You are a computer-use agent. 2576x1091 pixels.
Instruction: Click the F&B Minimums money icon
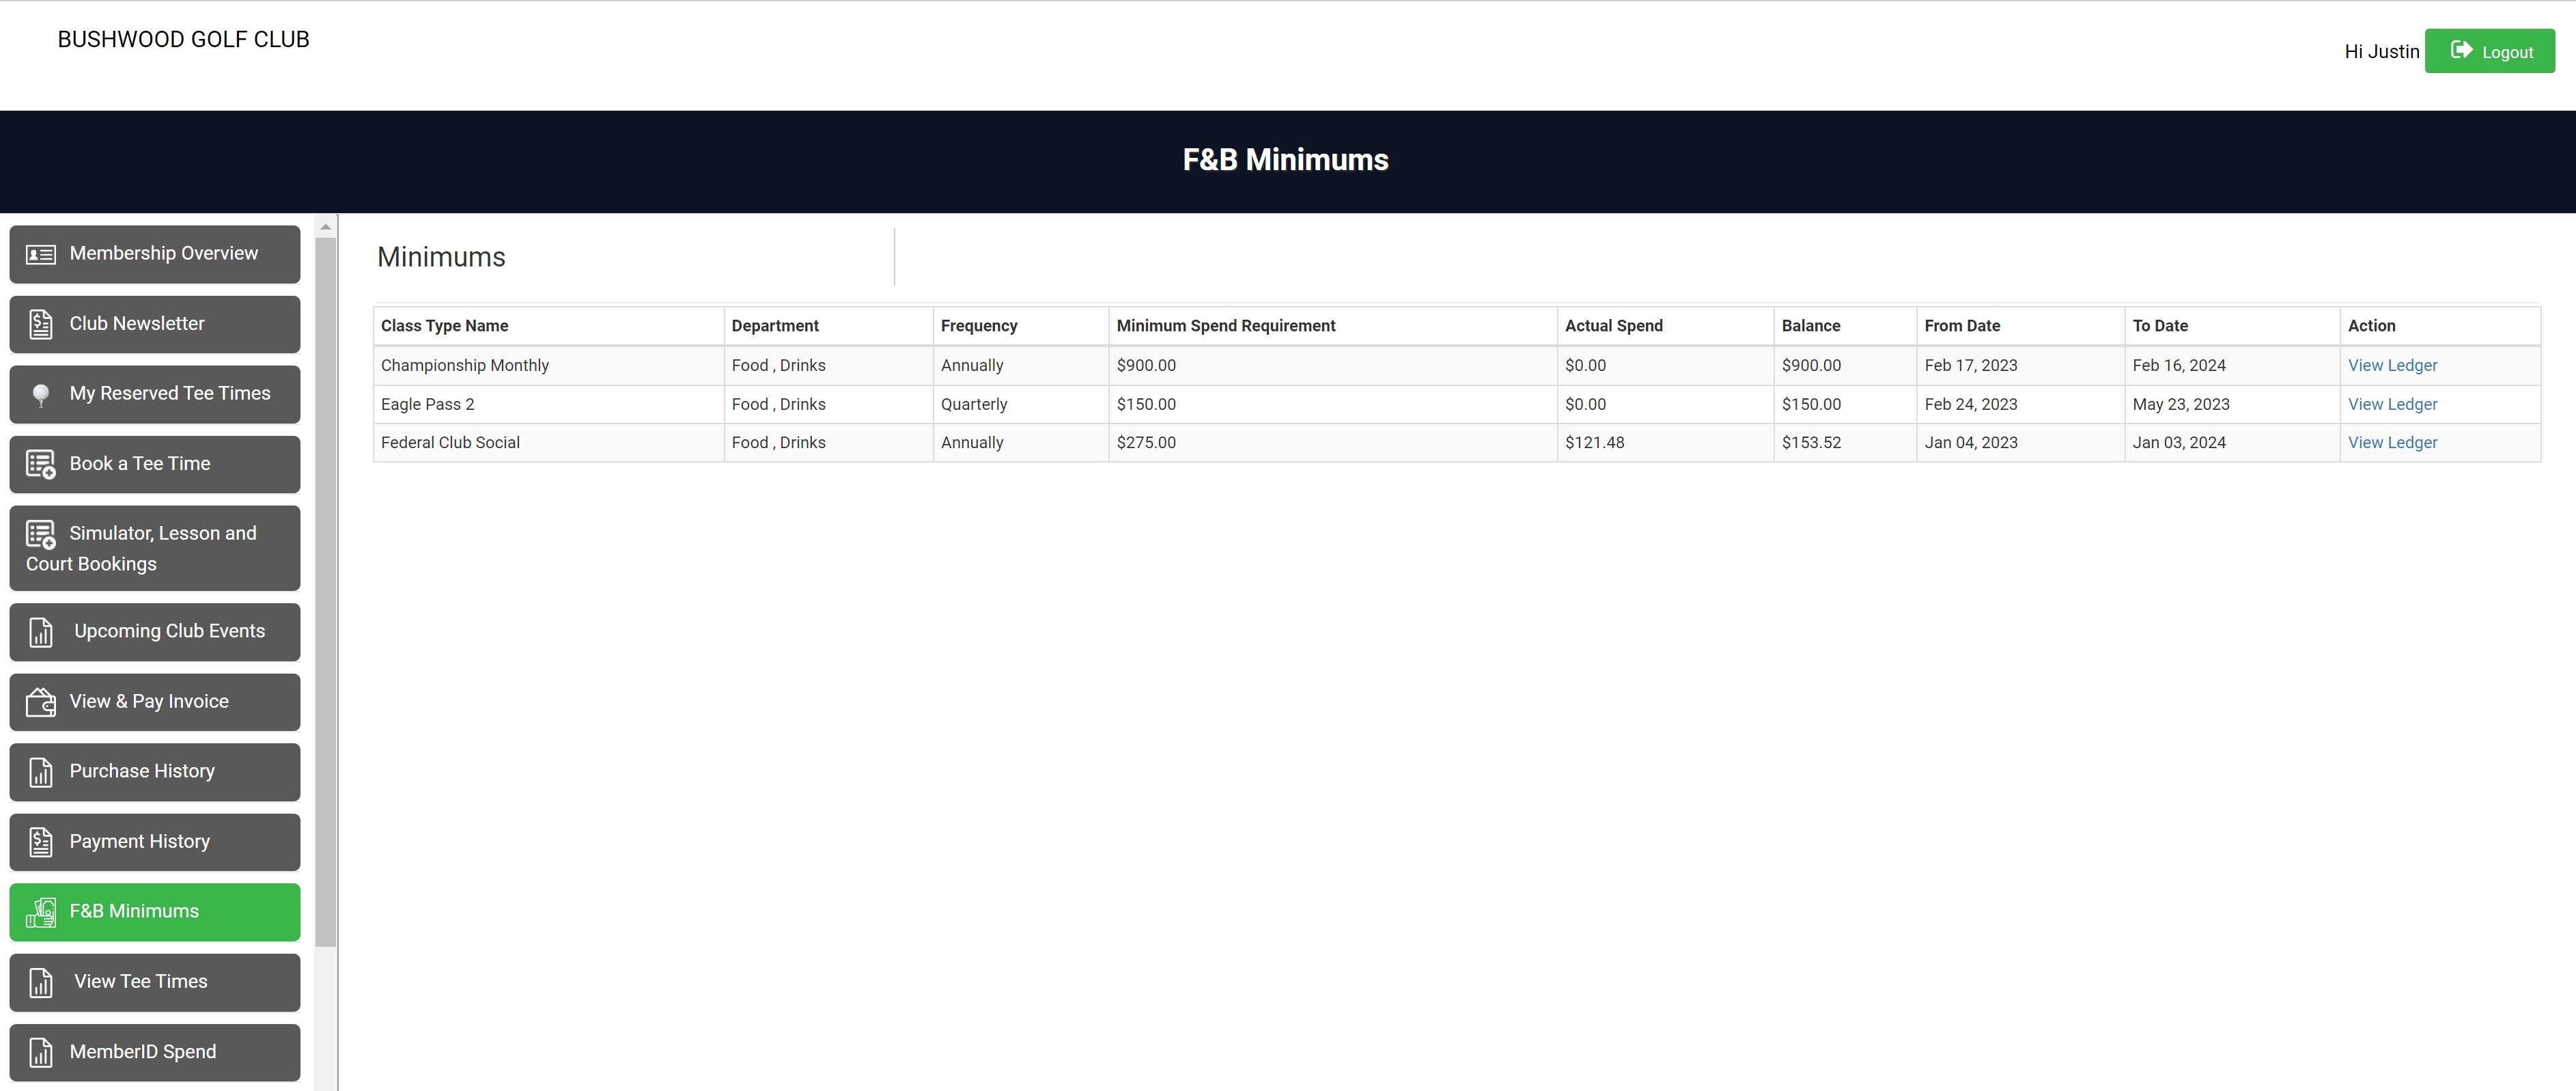tap(40, 913)
